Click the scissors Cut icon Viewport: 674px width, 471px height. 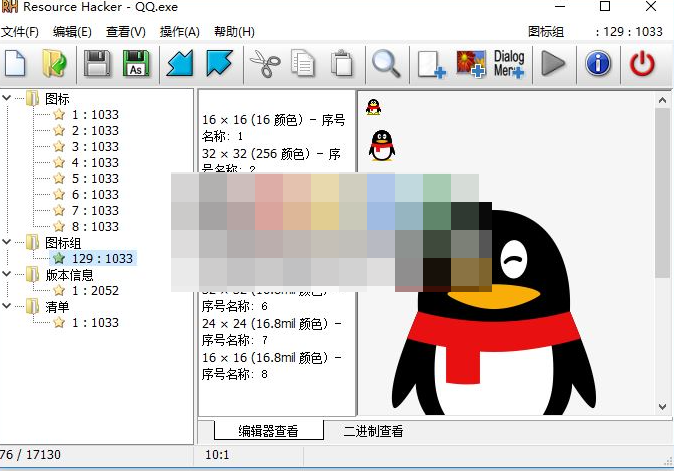pyautogui.click(x=264, y=64)
